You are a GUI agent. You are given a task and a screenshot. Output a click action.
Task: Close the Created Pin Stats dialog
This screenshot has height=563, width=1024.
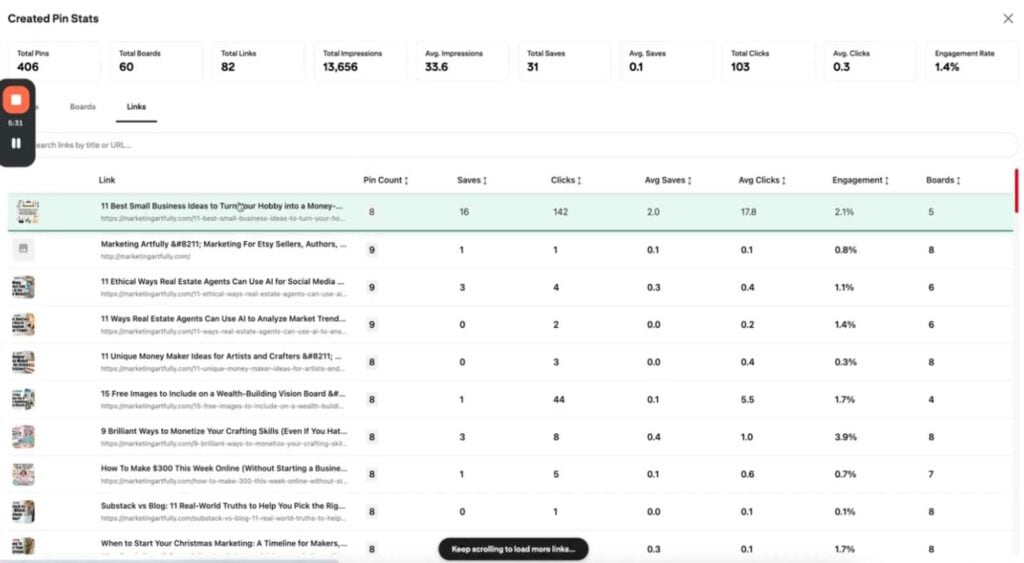pyautogui.click(x=1008, y=18)
